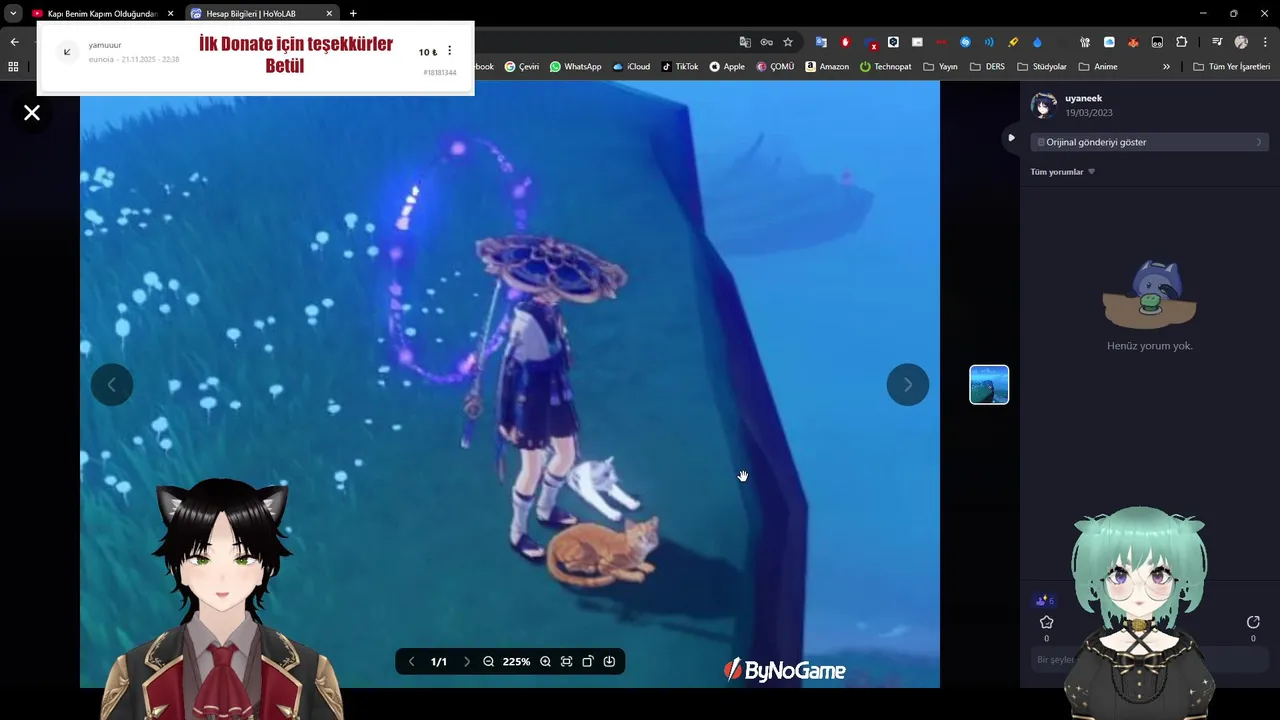Screen dimensions: 1280x720
Task: Expand the Anime bookmarks folder
Action: 1098,67
